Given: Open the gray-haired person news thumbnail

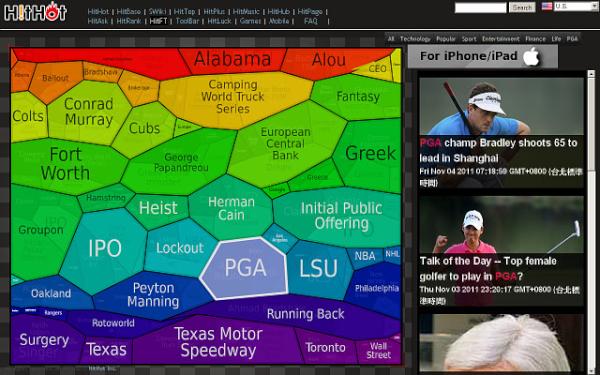Looking at the screenshot, I should pos(501,343).
